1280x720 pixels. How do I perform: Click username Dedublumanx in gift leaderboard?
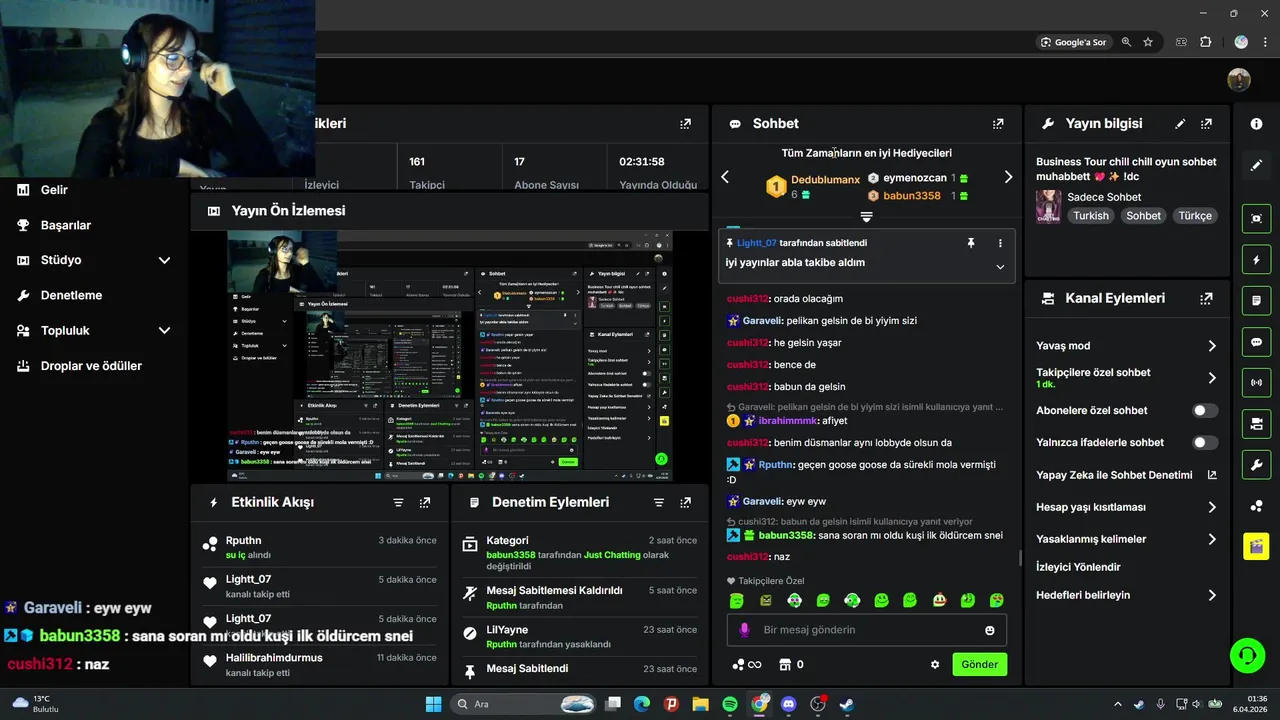click(825, 180)
